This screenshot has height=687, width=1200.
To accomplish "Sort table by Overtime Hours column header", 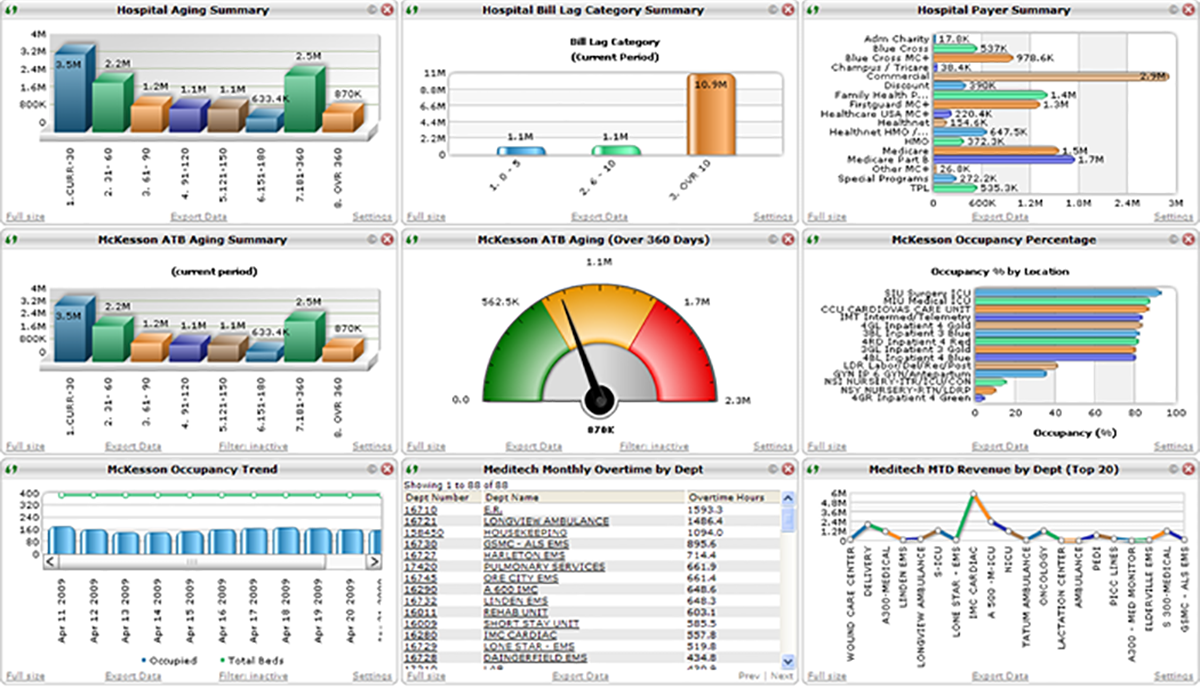I will (727, 497).
